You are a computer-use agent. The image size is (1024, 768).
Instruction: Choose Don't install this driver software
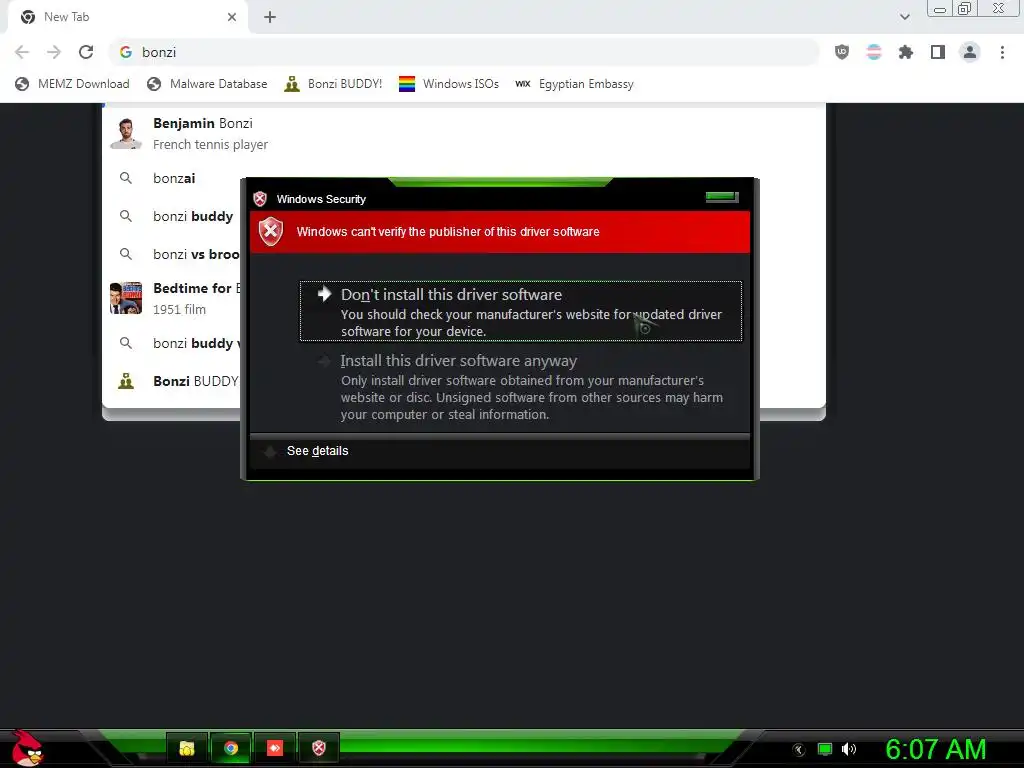point(520,312)
